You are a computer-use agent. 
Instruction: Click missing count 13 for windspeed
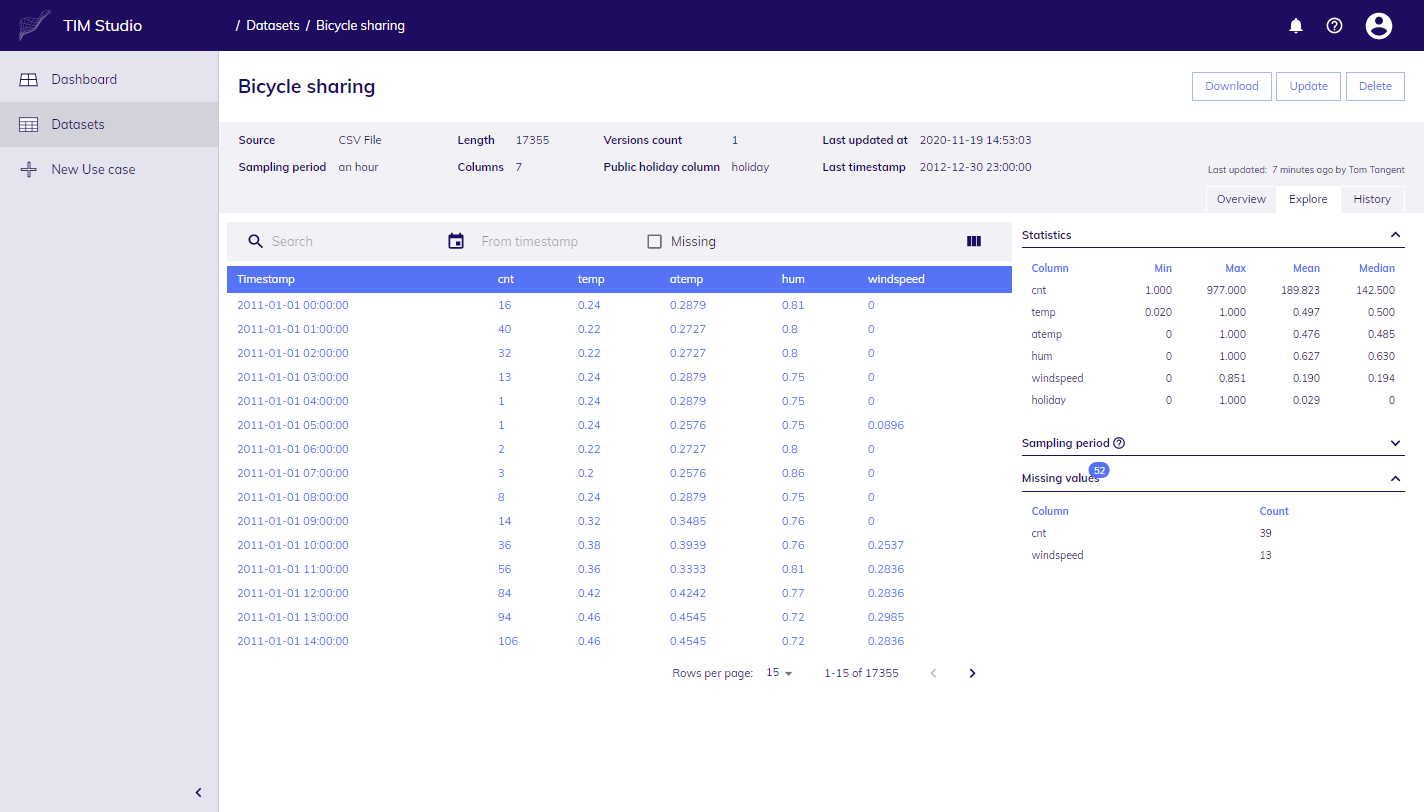click(1266, 555)
